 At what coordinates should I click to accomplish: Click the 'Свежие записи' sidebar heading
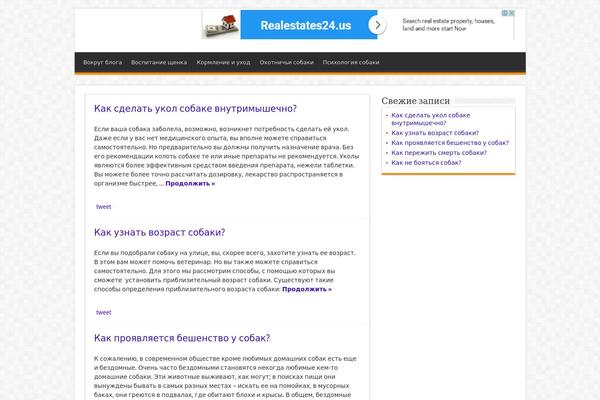click(x=416, y=101)
